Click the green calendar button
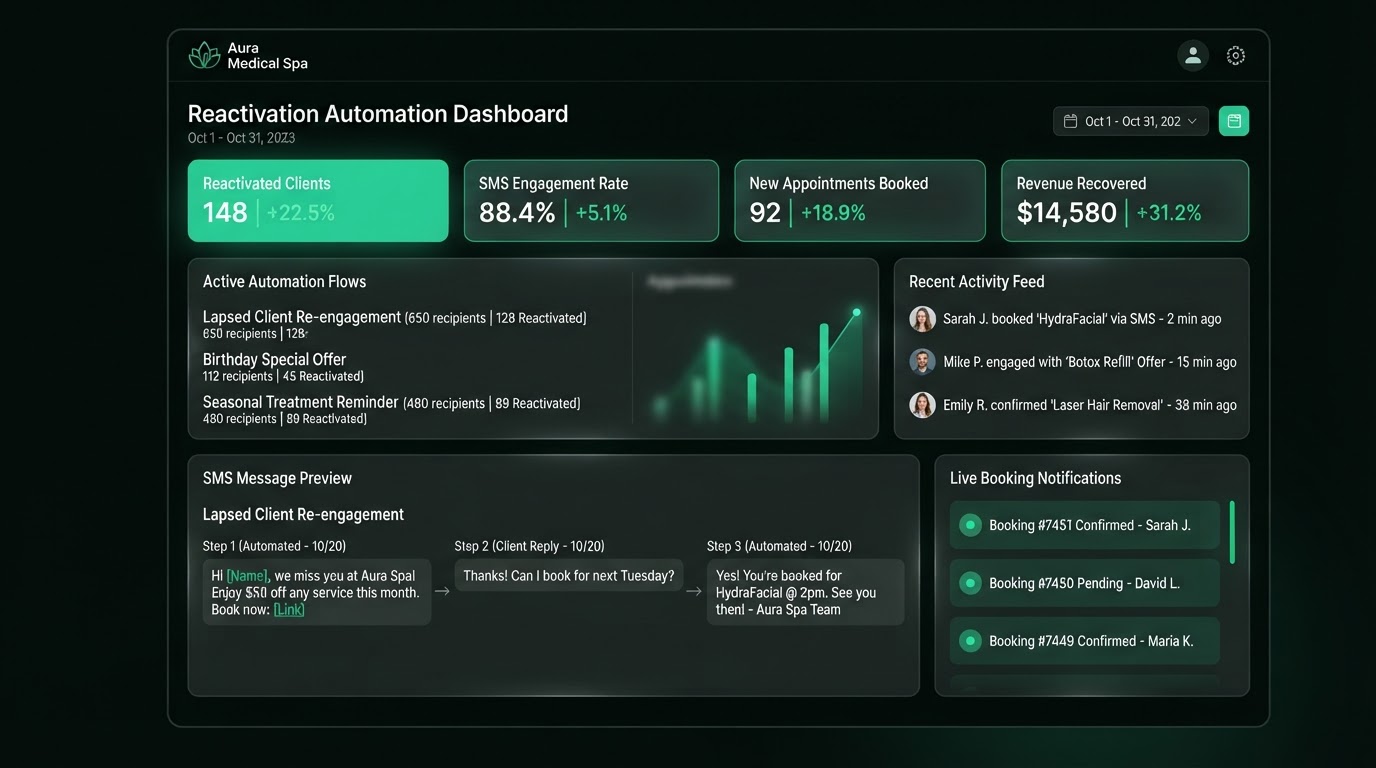Image resolution: width=1376 pixels, height=768 pixels. (1234, 121)
